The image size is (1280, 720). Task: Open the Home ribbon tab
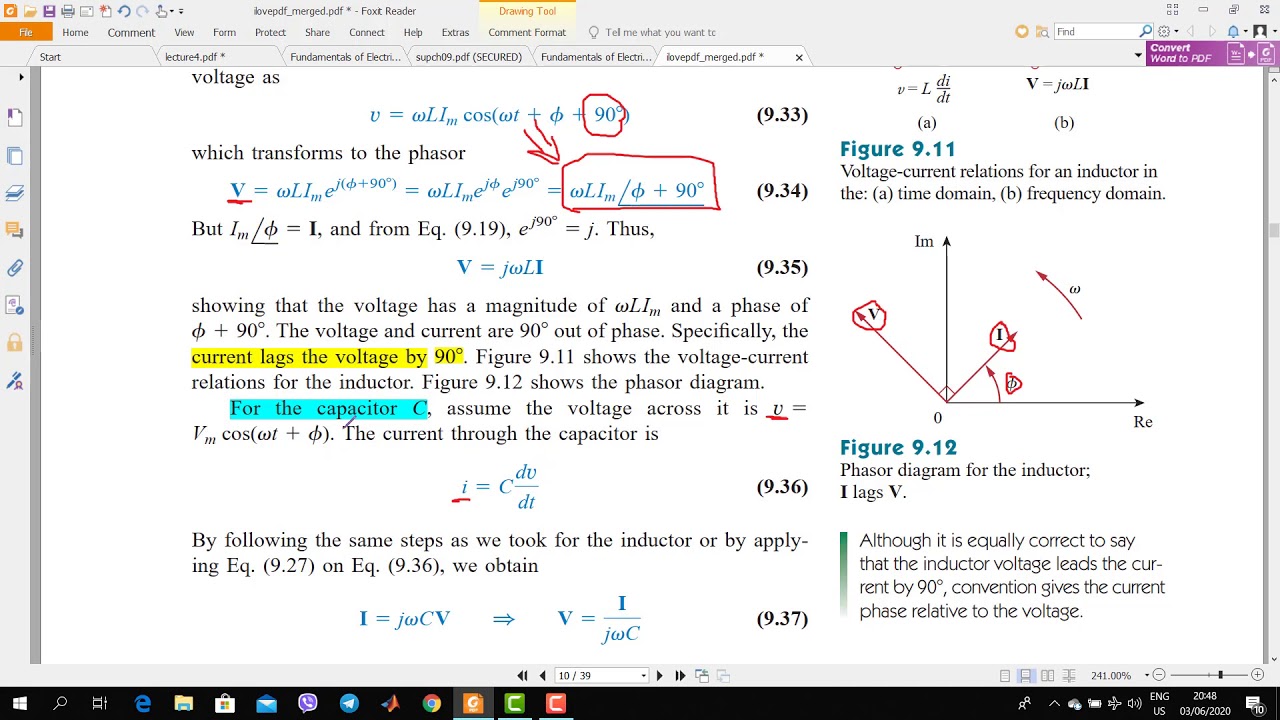(75, 32)
